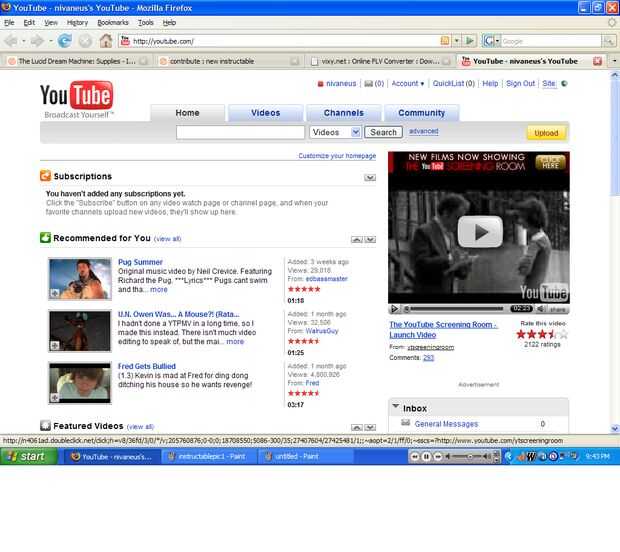Pause via taskbar media pause button

tap(426, 457)
